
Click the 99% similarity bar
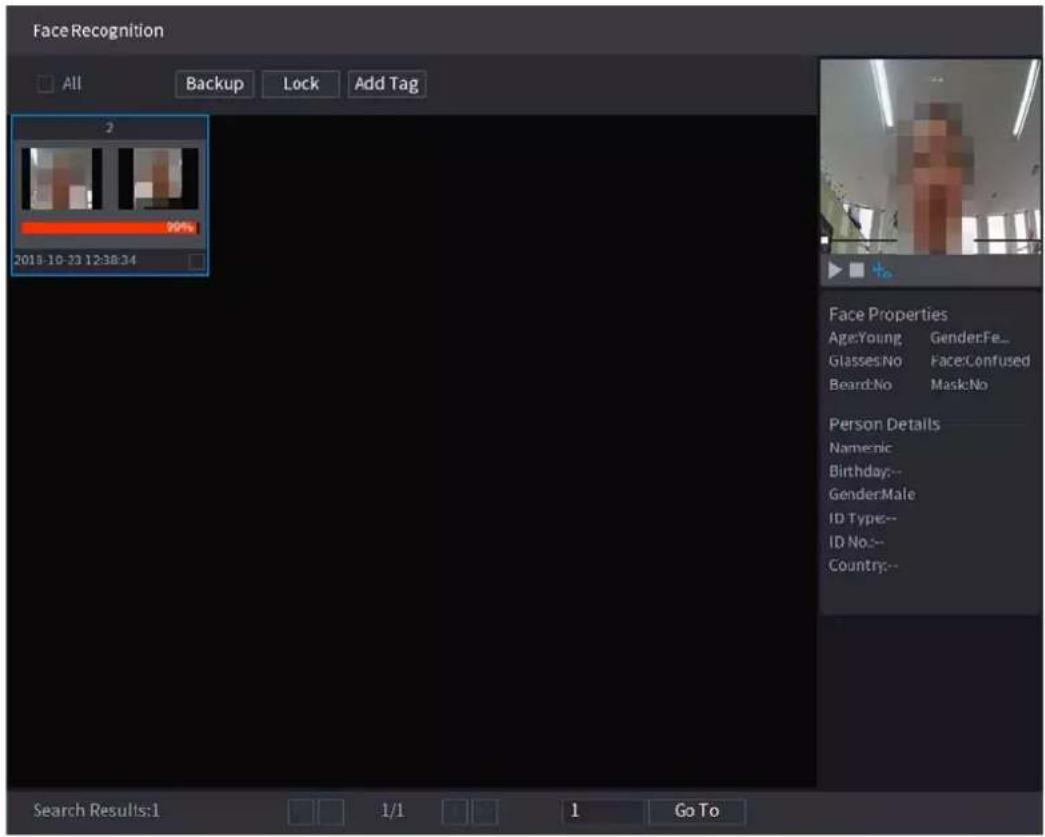click(x=110, y=228)
